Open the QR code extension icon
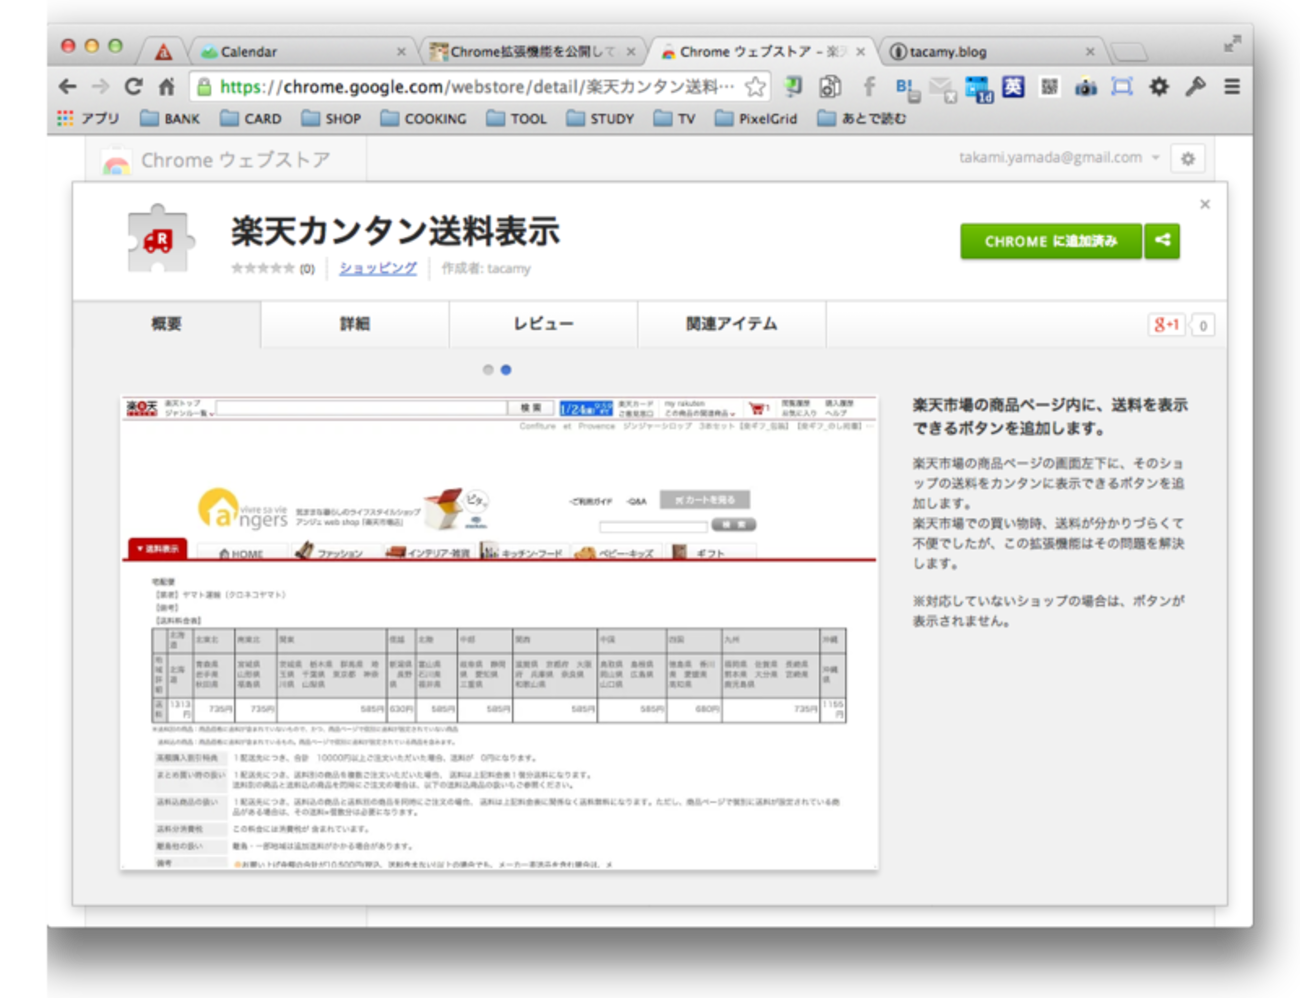Screen dimensions: 1300x998 (1049, 87)
